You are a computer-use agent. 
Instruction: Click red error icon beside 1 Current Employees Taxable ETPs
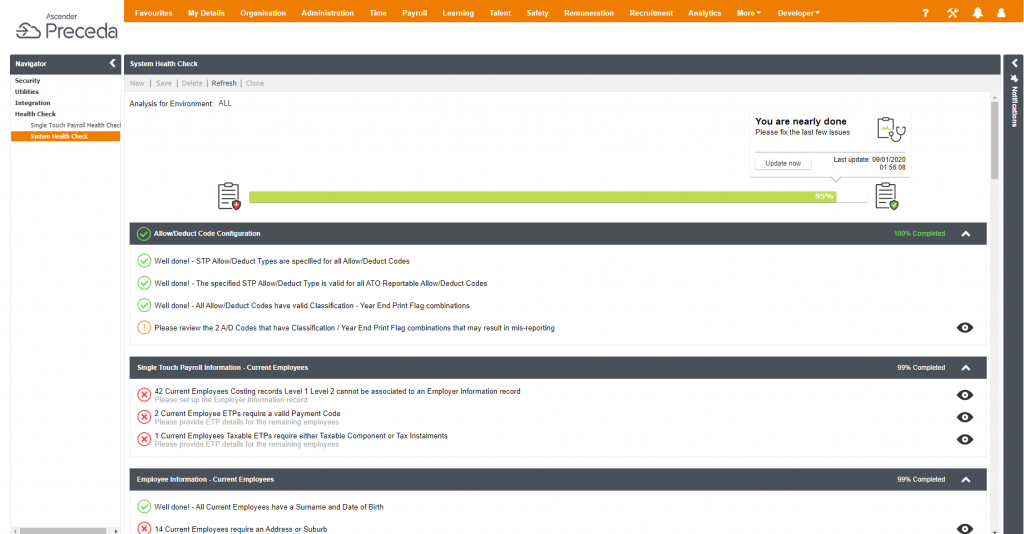click(x=144, y=439)
